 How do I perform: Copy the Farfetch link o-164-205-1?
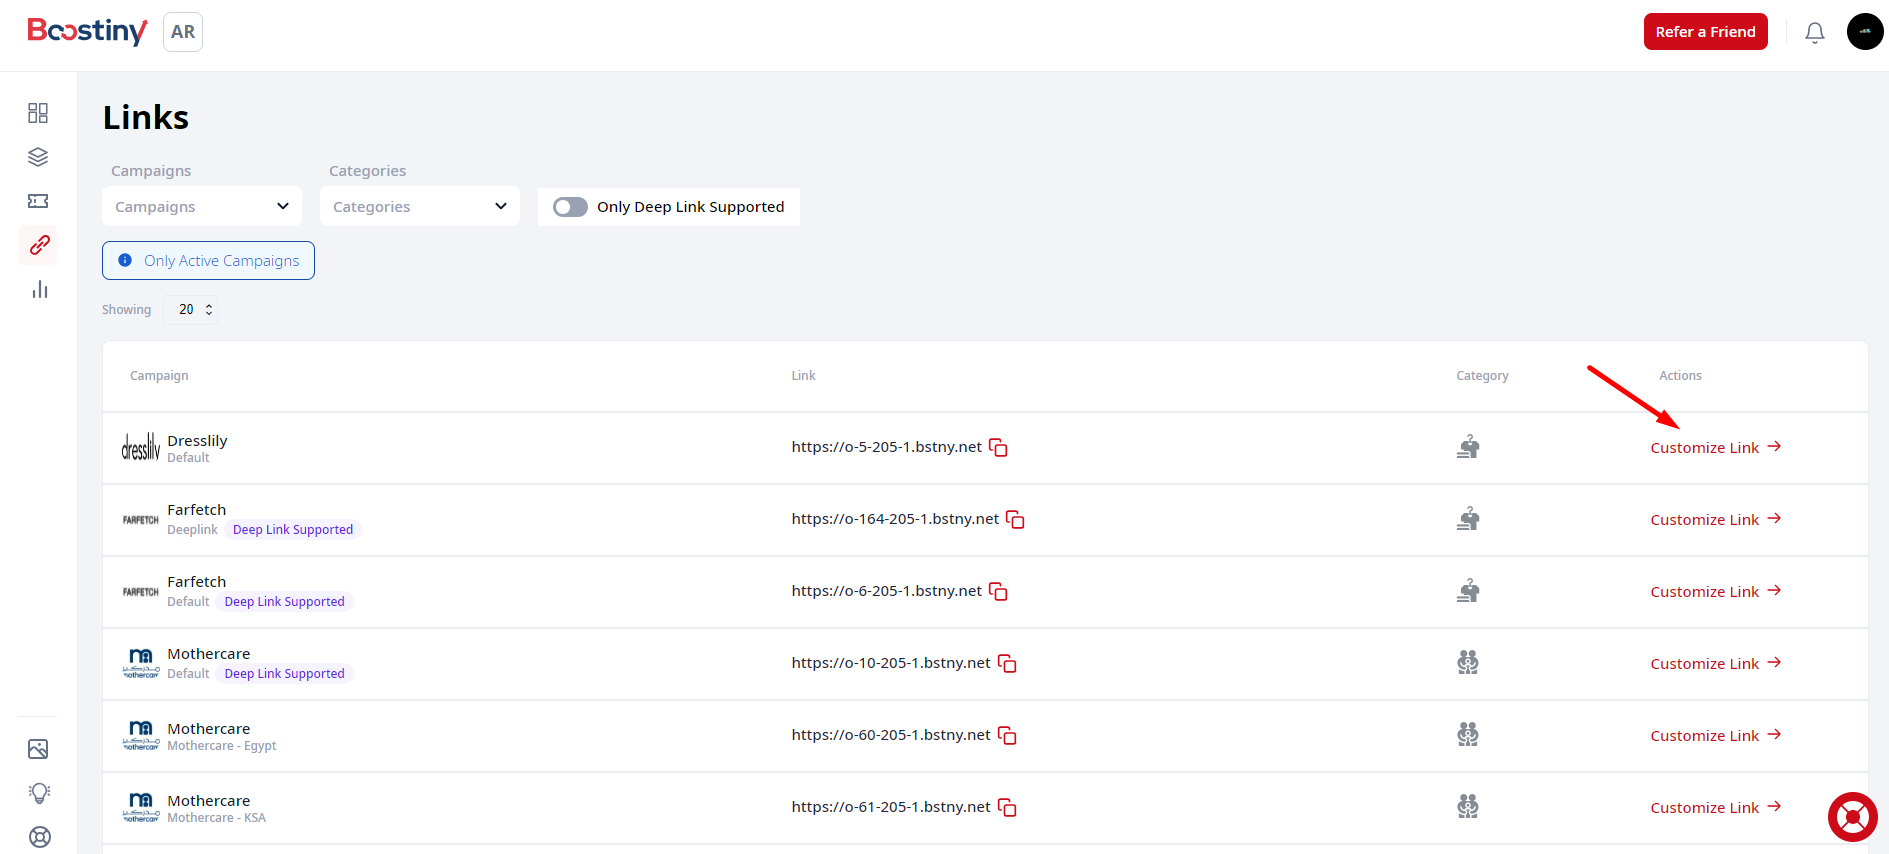(1015, 519)
